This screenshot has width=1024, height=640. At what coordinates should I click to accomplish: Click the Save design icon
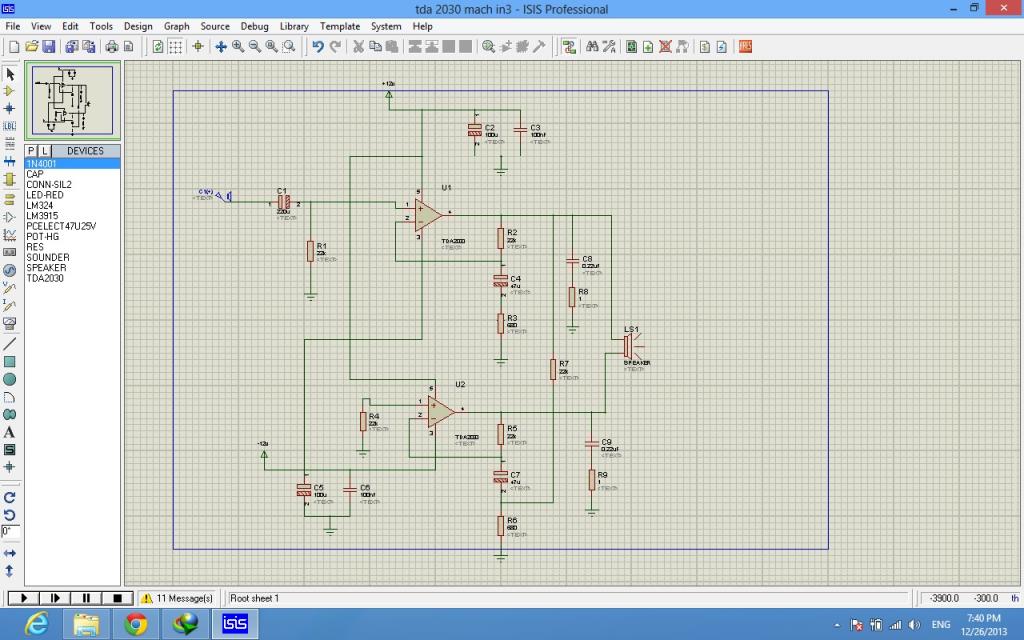pos(48,46)
